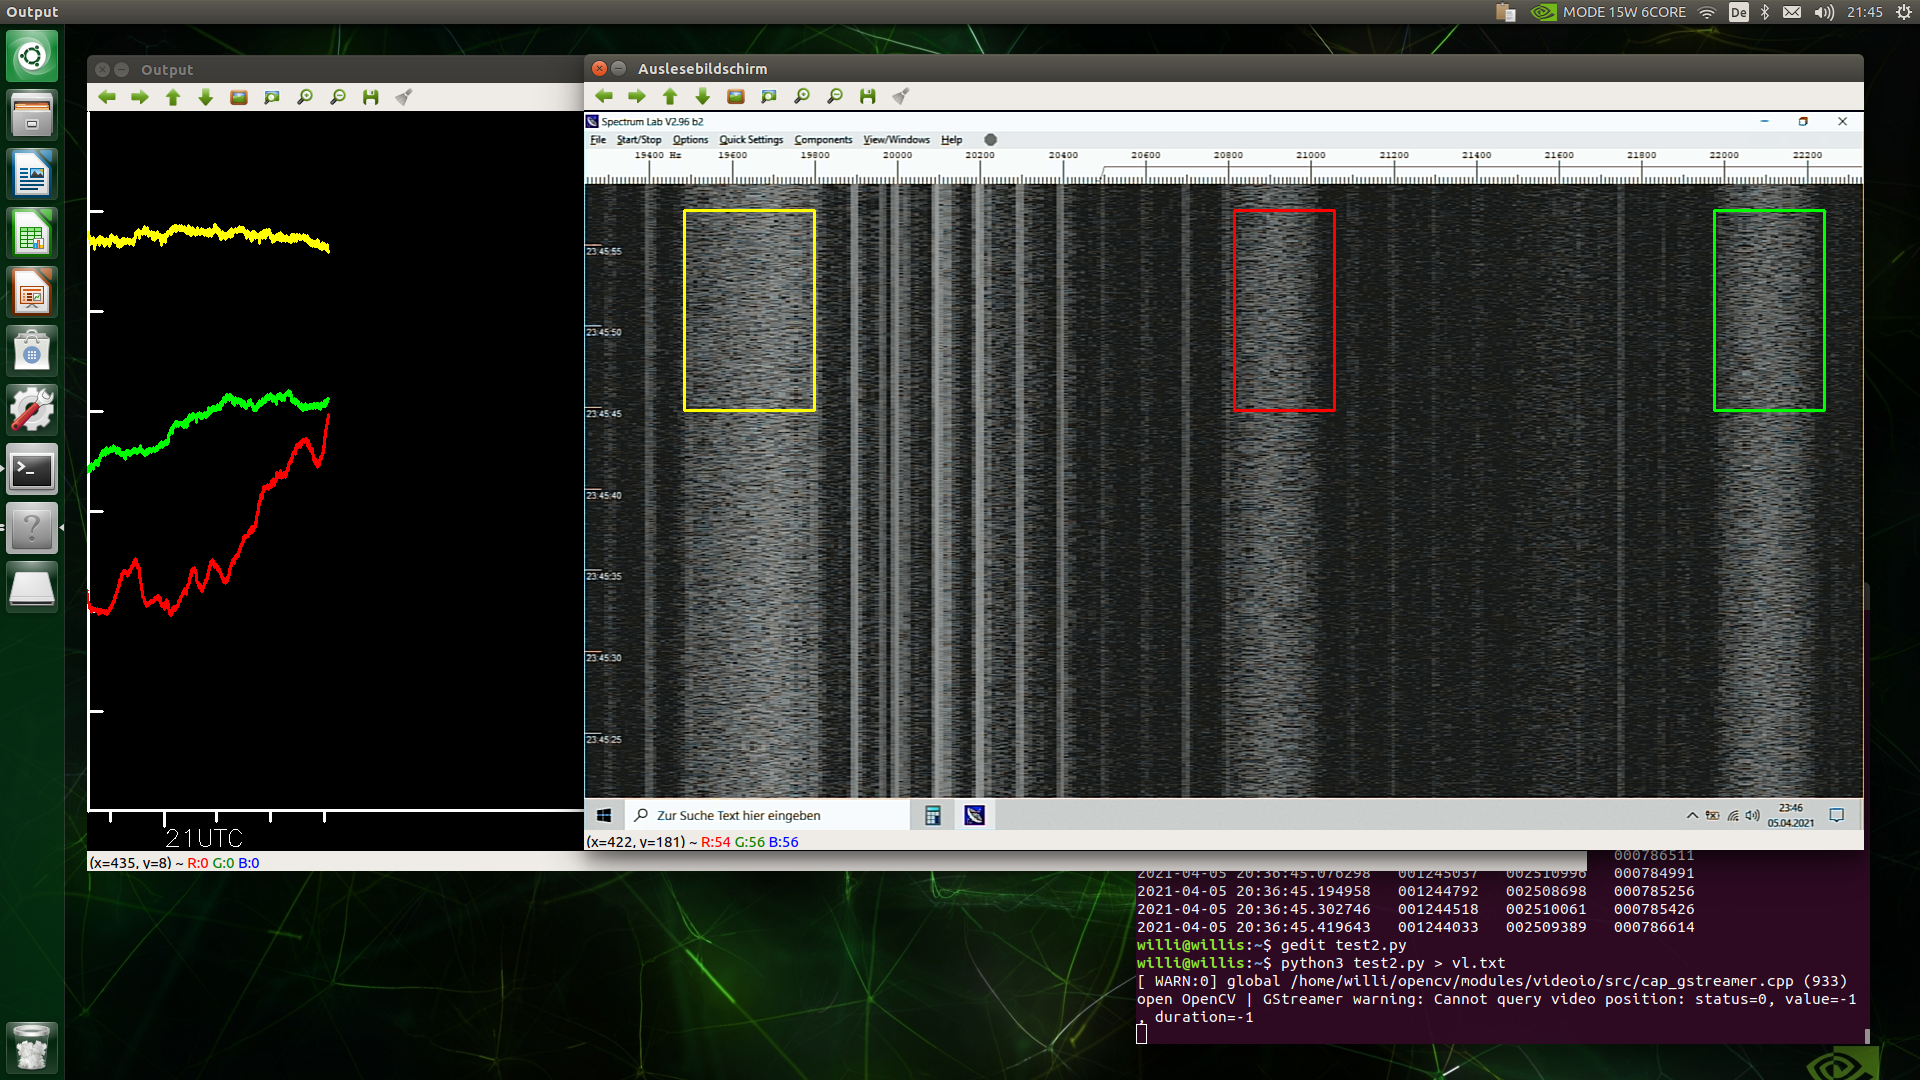Open Files manager from the dock

[32, 115]
